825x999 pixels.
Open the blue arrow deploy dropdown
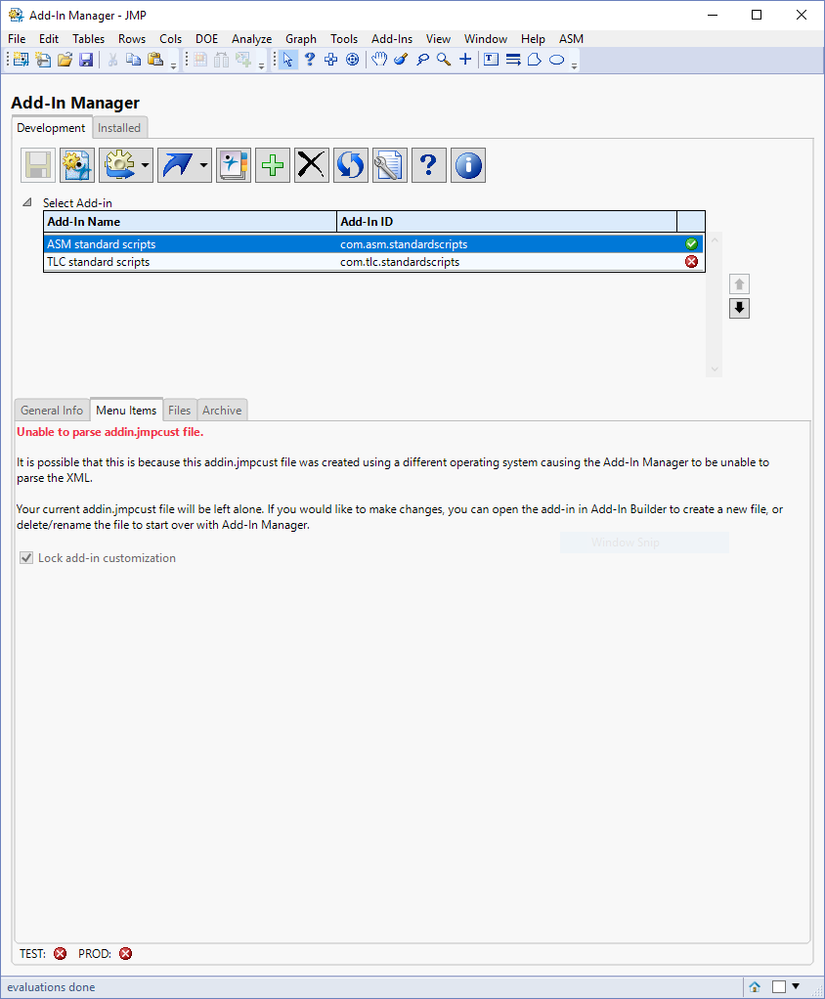coord(204,166)
